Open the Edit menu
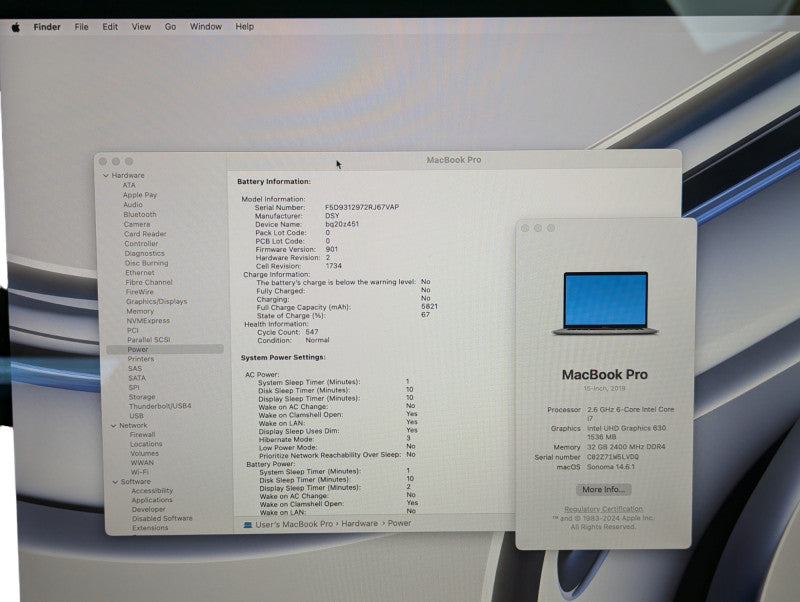The width and height of the screenshot is (800, 602). point(110,27)
